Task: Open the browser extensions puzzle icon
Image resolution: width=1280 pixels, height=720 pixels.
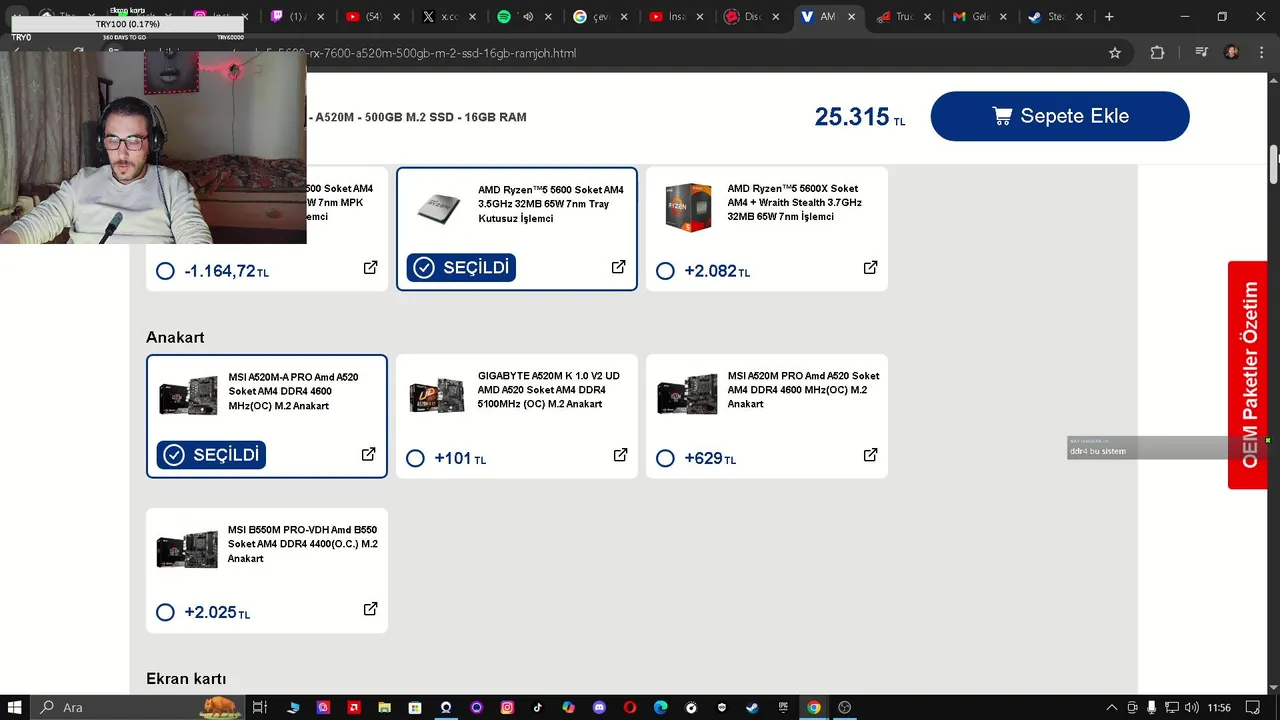Action: click(1157, 53)
